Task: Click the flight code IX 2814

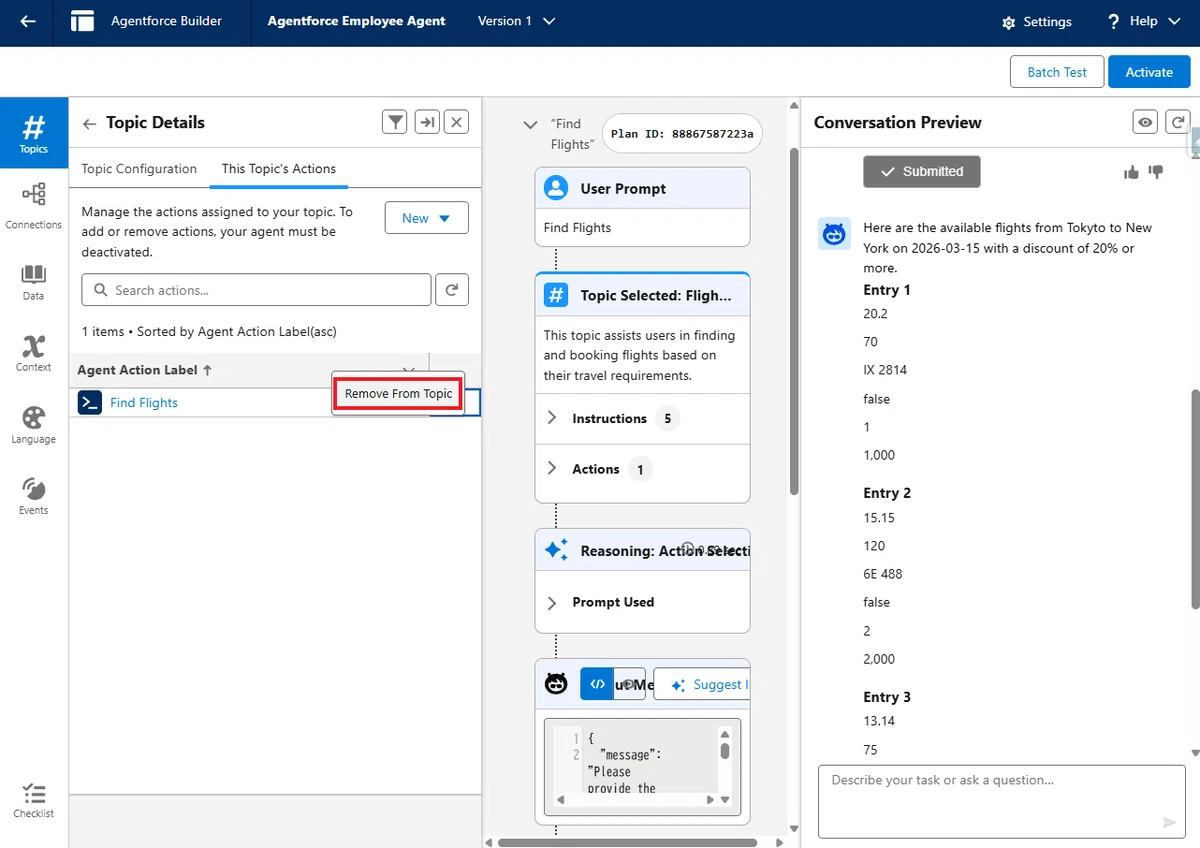Action: (x=885, y=370)
